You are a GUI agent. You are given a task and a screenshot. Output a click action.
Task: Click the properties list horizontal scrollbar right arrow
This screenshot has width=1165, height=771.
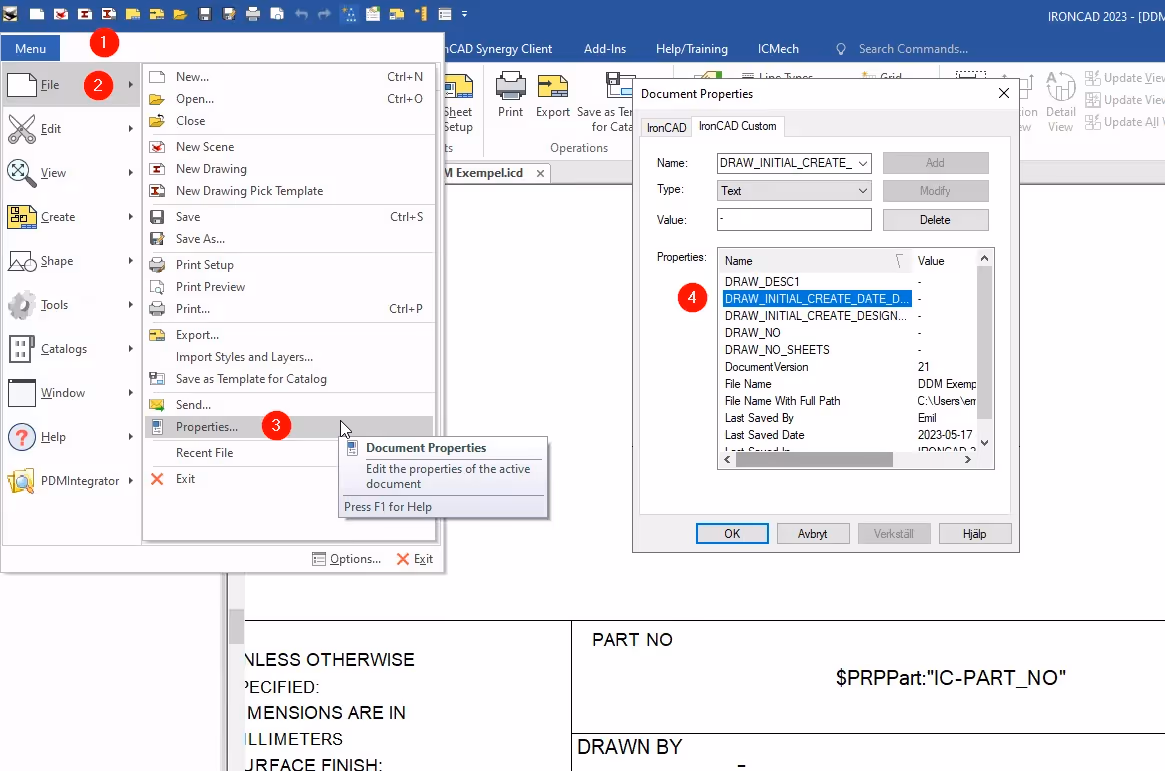[x=967, y=460]
